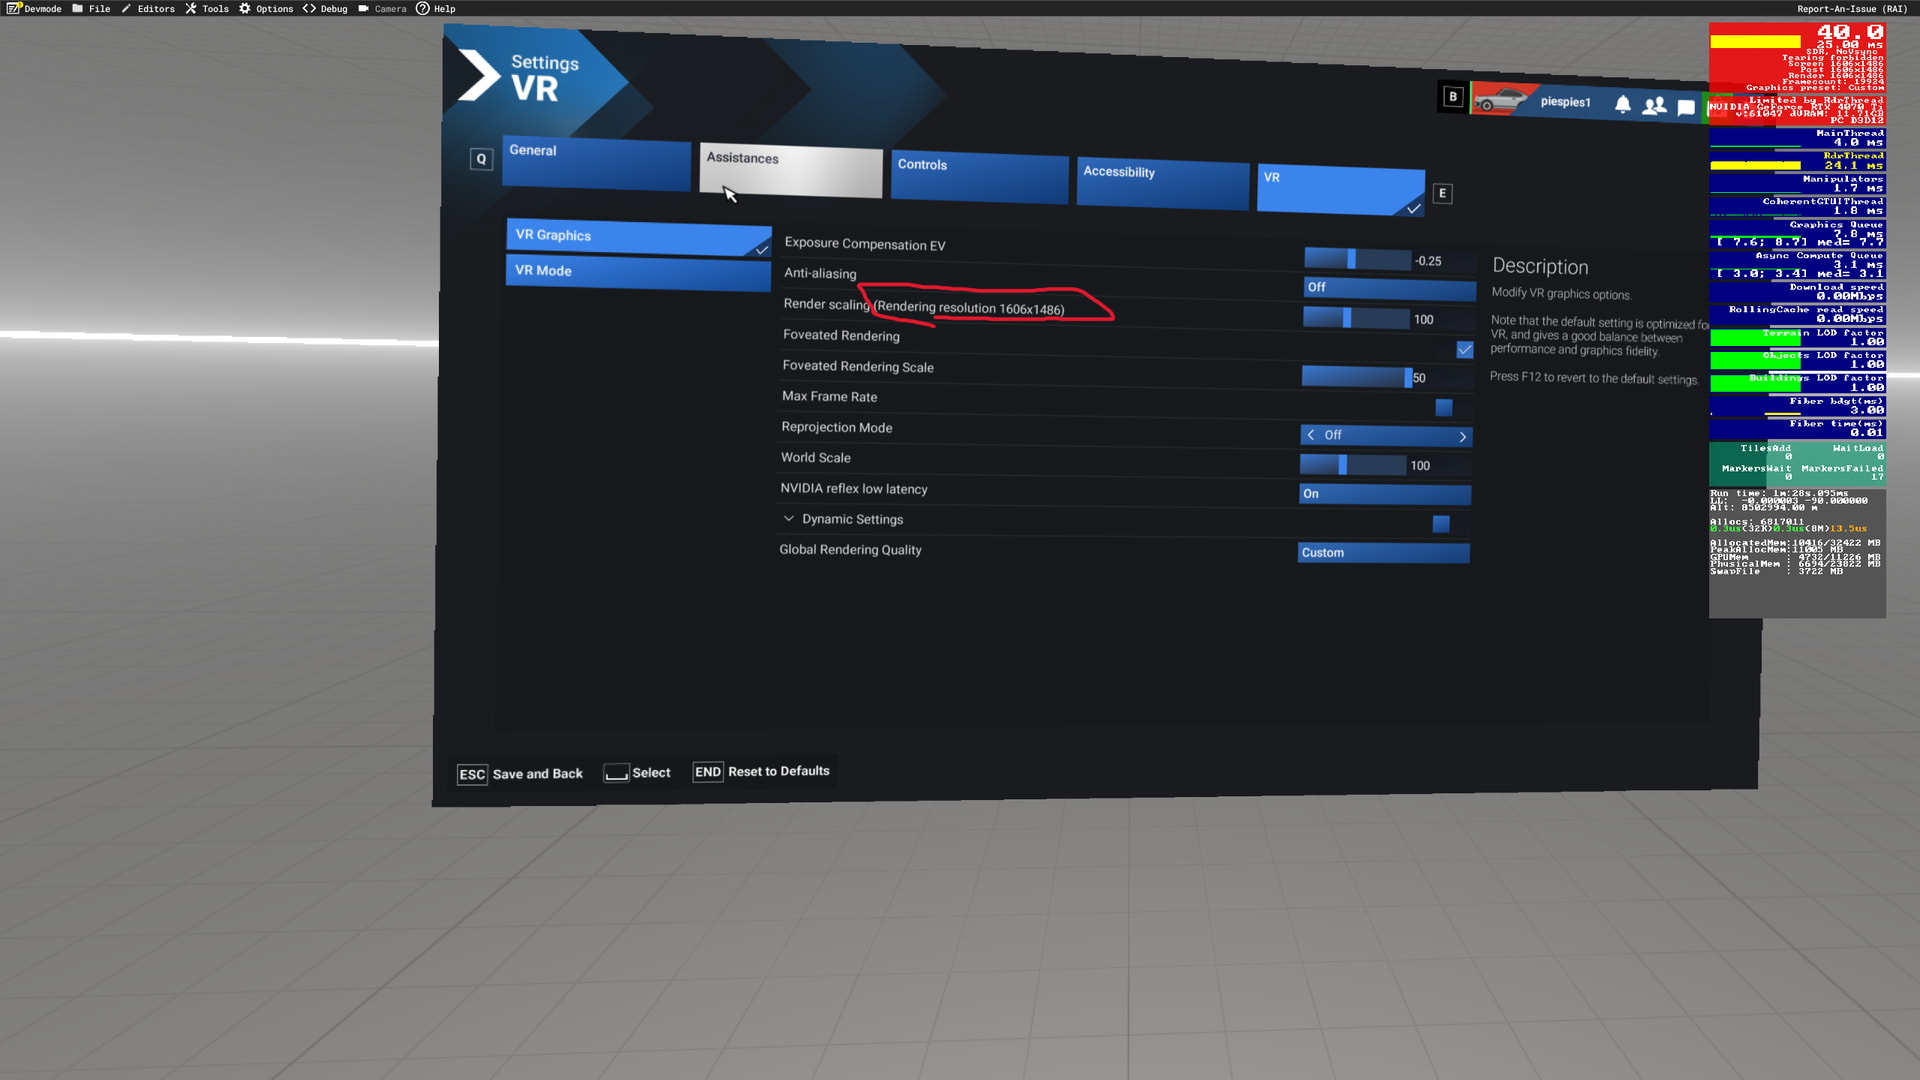Select the VR Graphics category
This screenshot has height=1080, width=1920.
tap(638, 237)
